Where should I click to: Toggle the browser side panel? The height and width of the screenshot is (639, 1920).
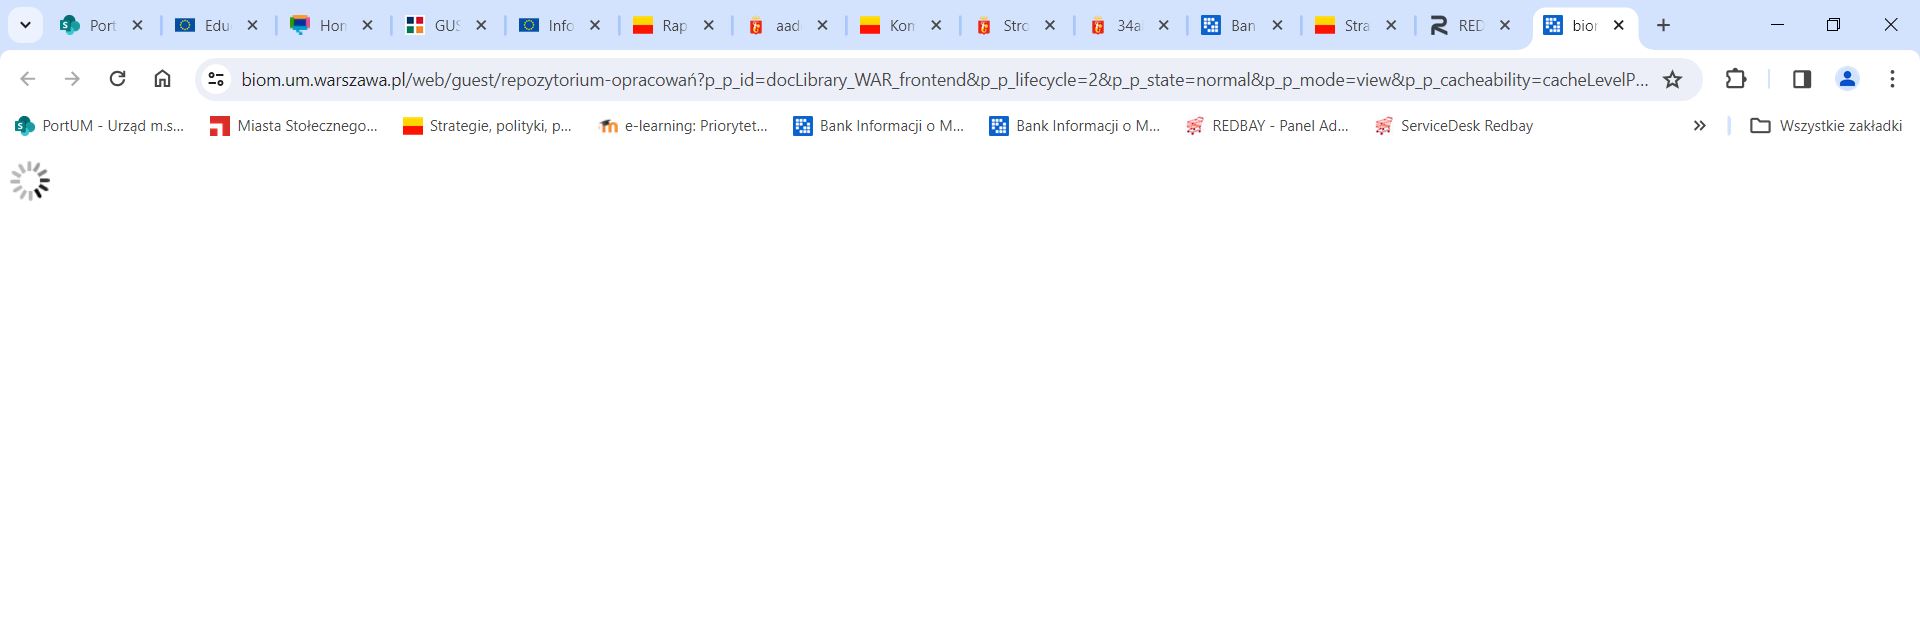coord(1801,79)
